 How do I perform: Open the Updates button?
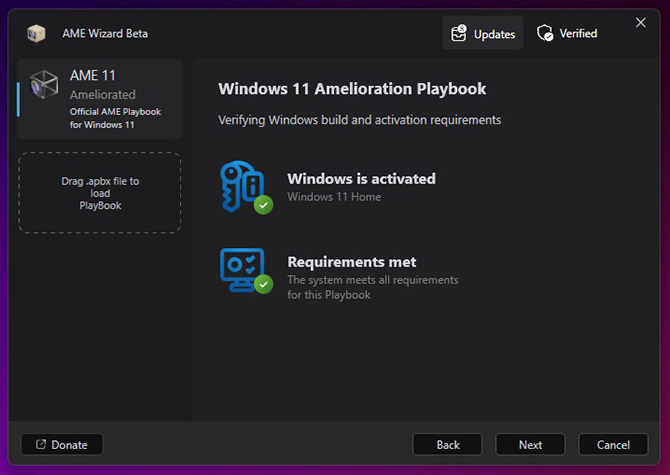(483, 33)
